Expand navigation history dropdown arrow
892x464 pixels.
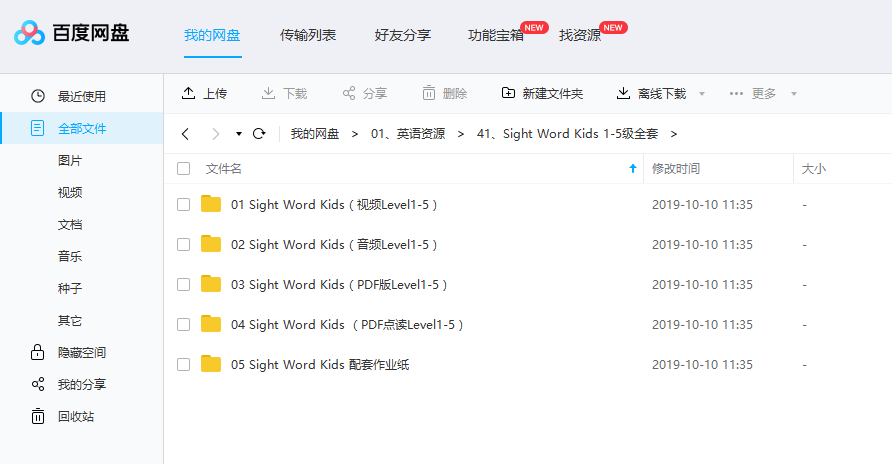pyautogui.click(x=239, y=133)
